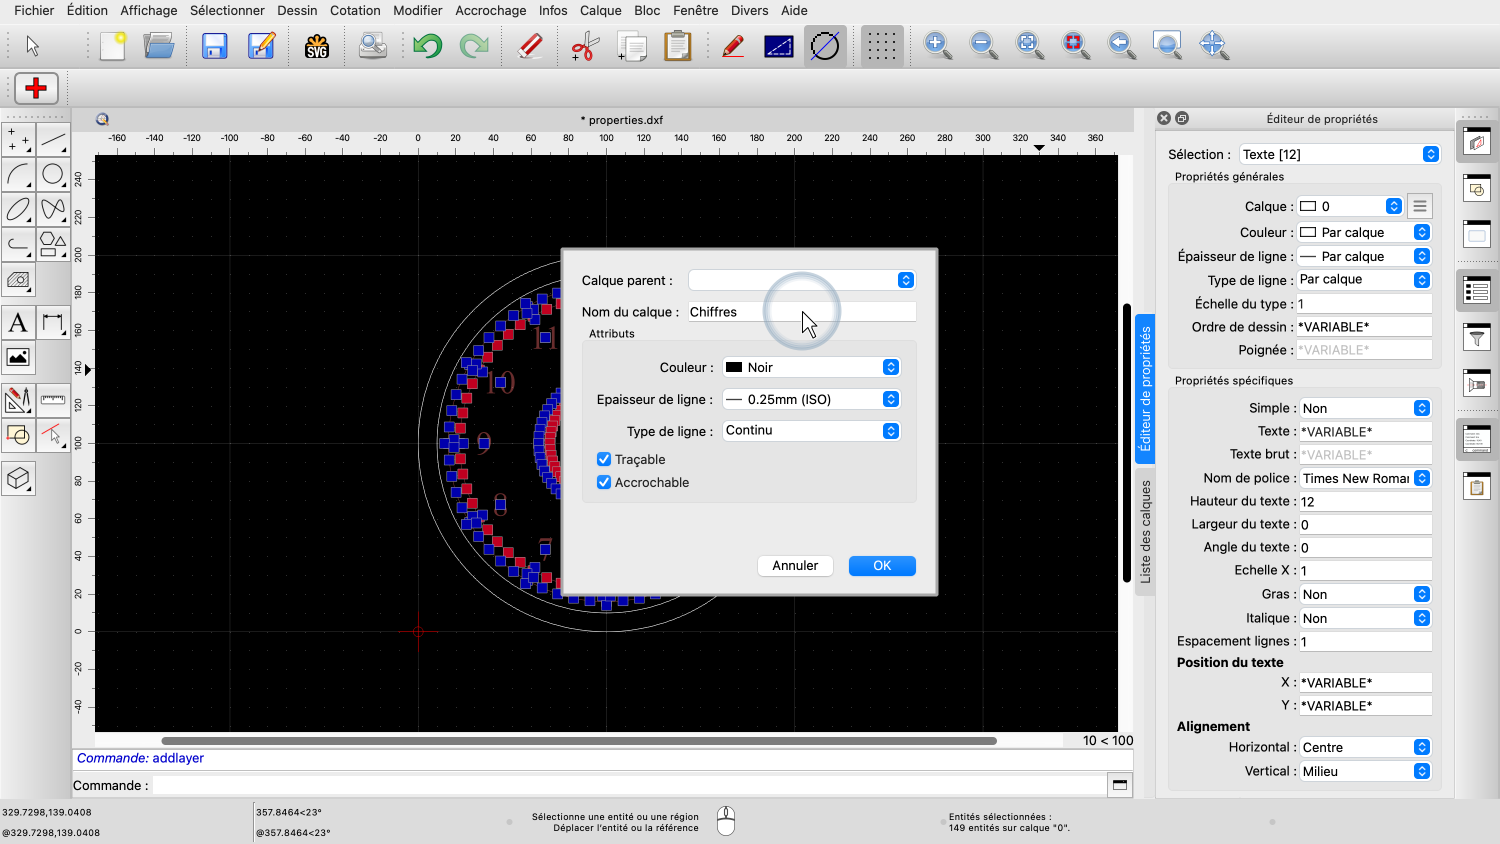Click the Undo arrow icon
Screen dimensions: 1500x844
[x=428, y=46]
